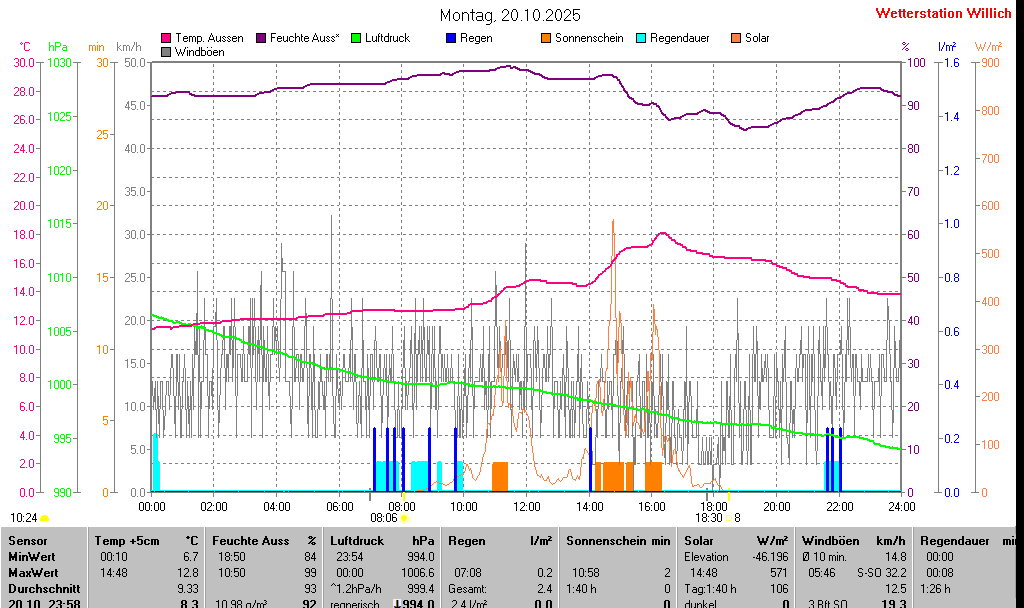
Task: Click the blue Regen legend swatch
Action: pos(451,38)
